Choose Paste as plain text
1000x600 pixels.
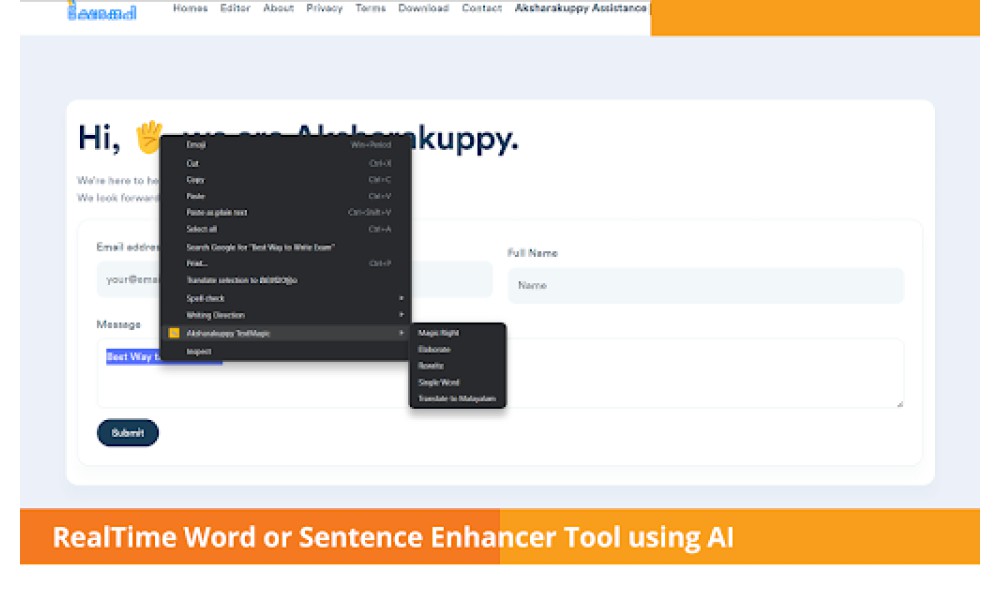coord(285,212)
